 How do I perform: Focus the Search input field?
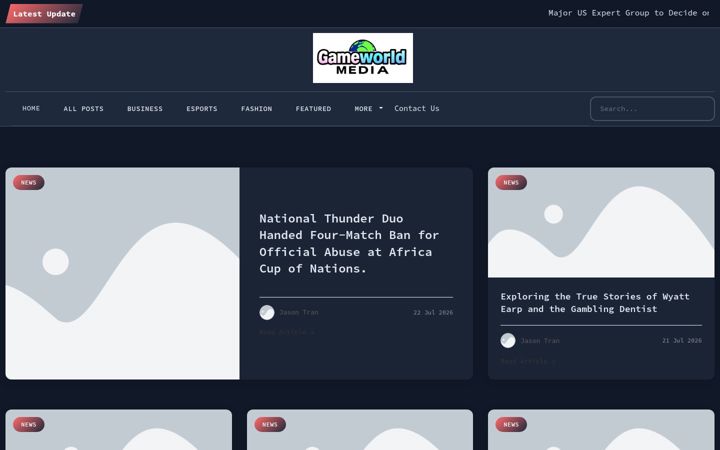point(652,109)
